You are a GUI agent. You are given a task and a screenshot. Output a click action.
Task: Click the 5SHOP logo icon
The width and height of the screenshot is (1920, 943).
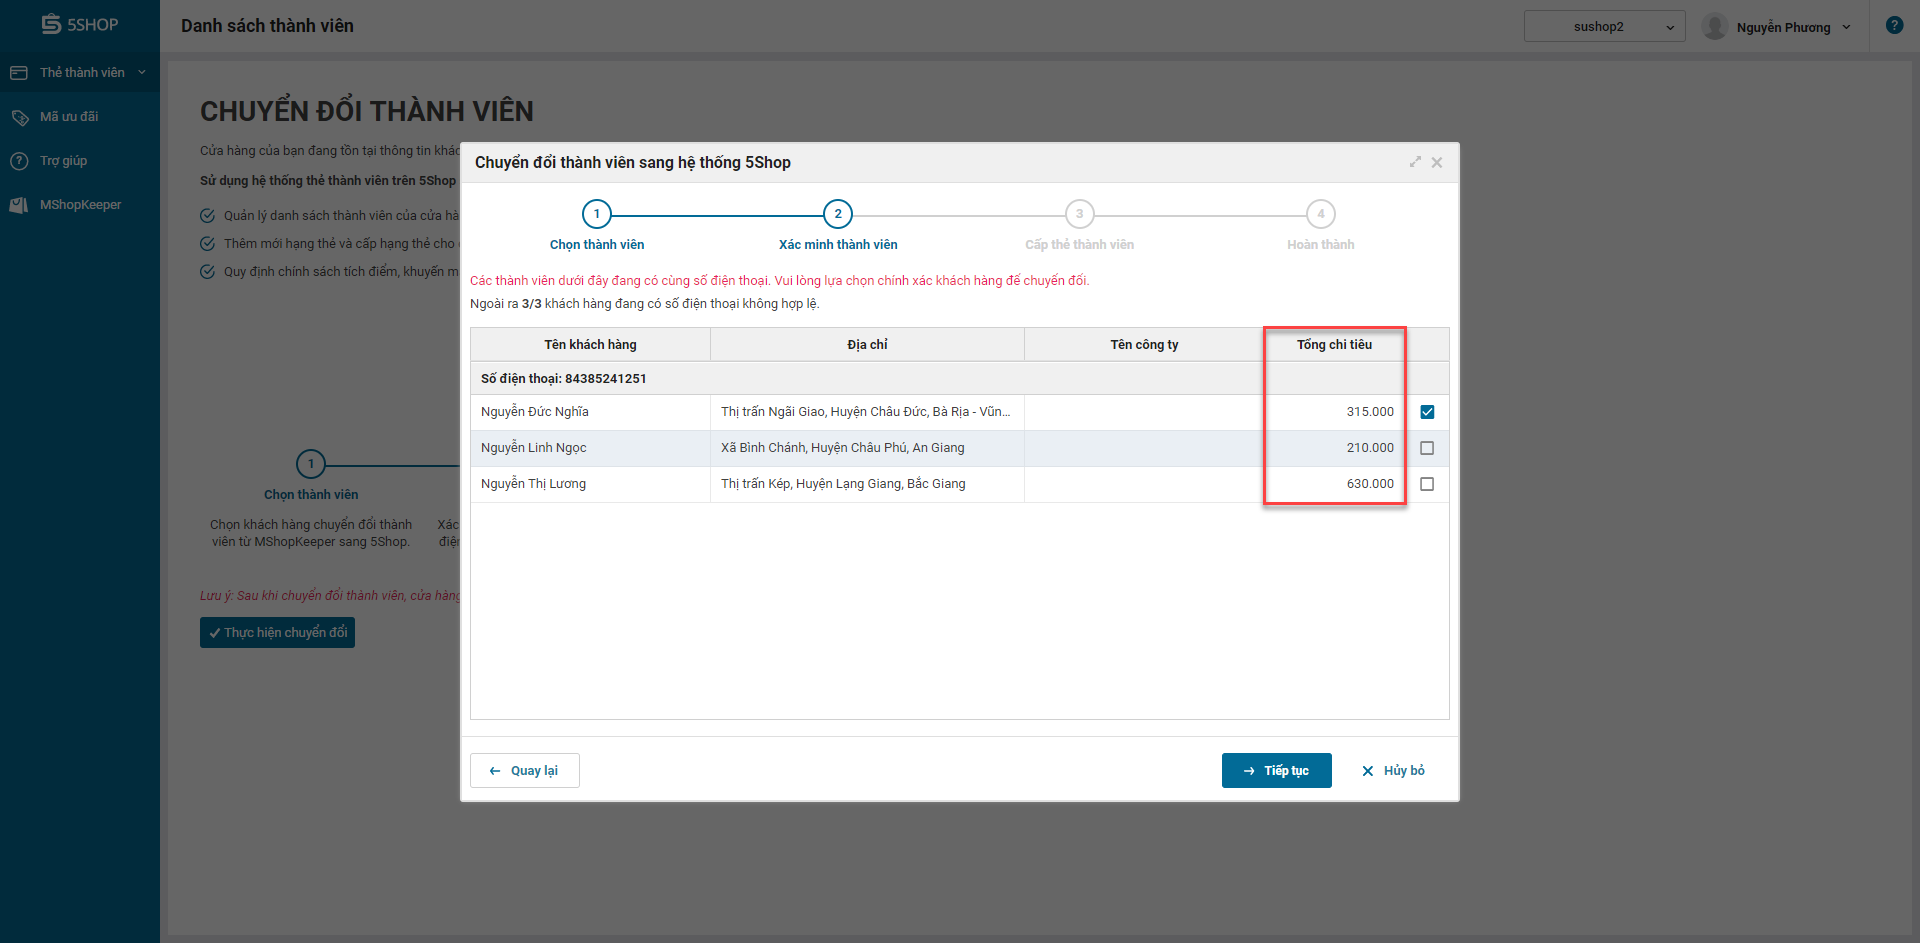coord(51,24)
